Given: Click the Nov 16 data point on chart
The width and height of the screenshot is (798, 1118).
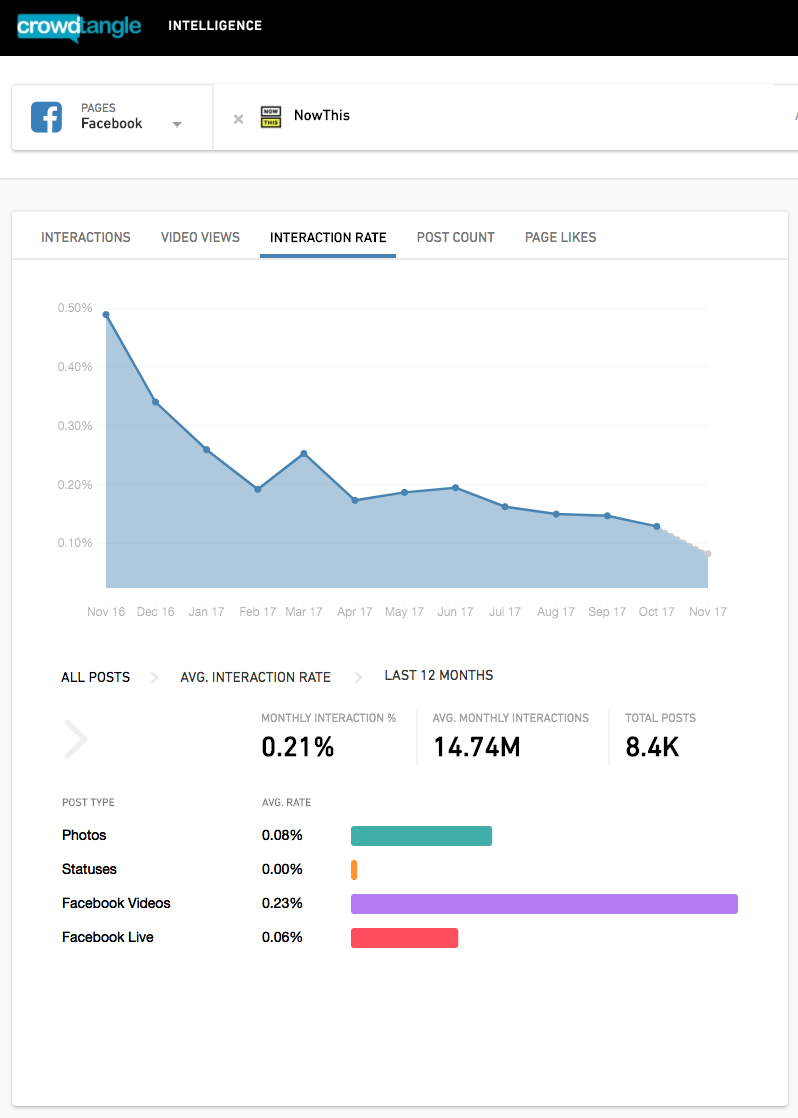Looking at the screenshot, I should (x=106, y=314).
